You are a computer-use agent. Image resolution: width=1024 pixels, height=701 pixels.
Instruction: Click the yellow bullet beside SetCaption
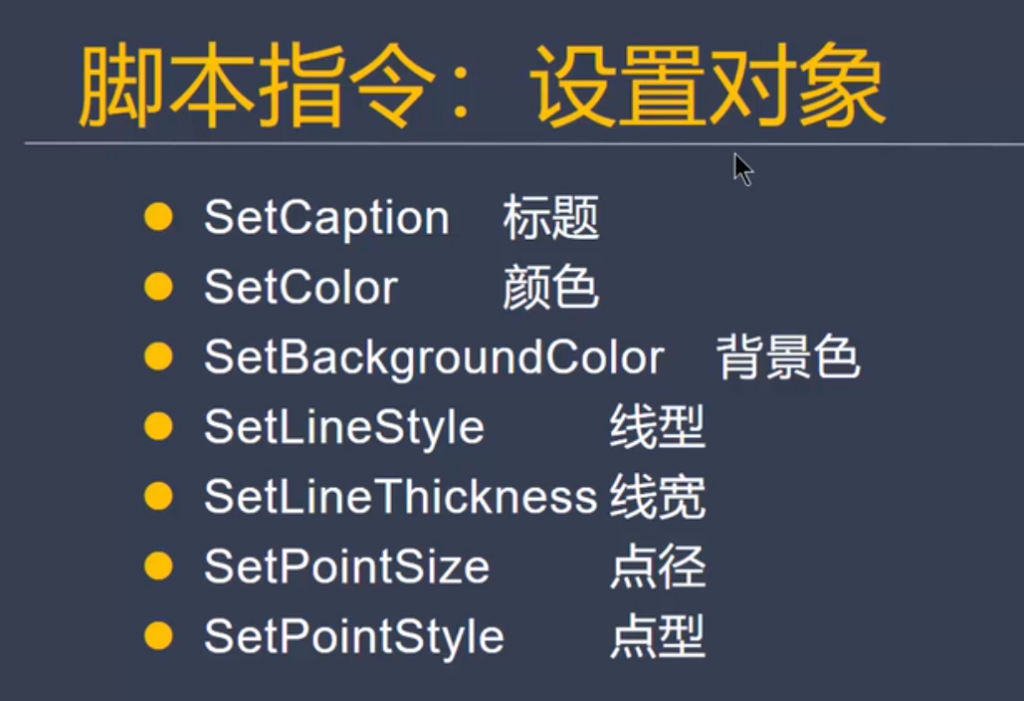(158, 217)
